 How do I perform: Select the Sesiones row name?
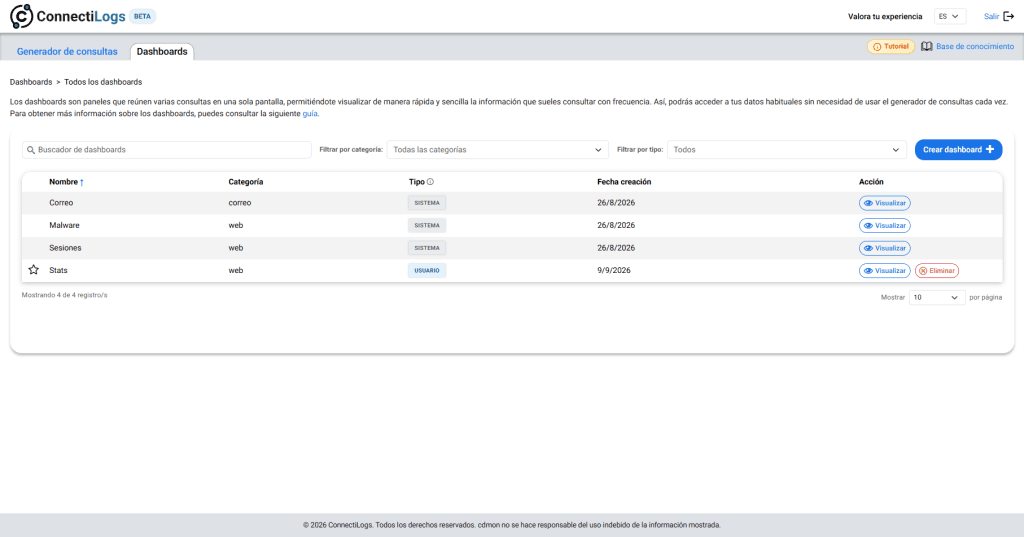(65, 248)
